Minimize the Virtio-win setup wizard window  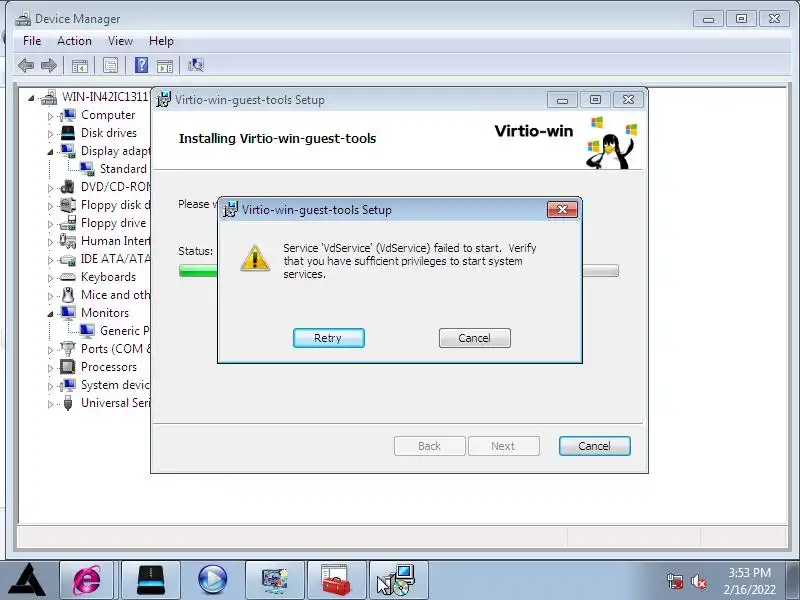coord(562,100)
